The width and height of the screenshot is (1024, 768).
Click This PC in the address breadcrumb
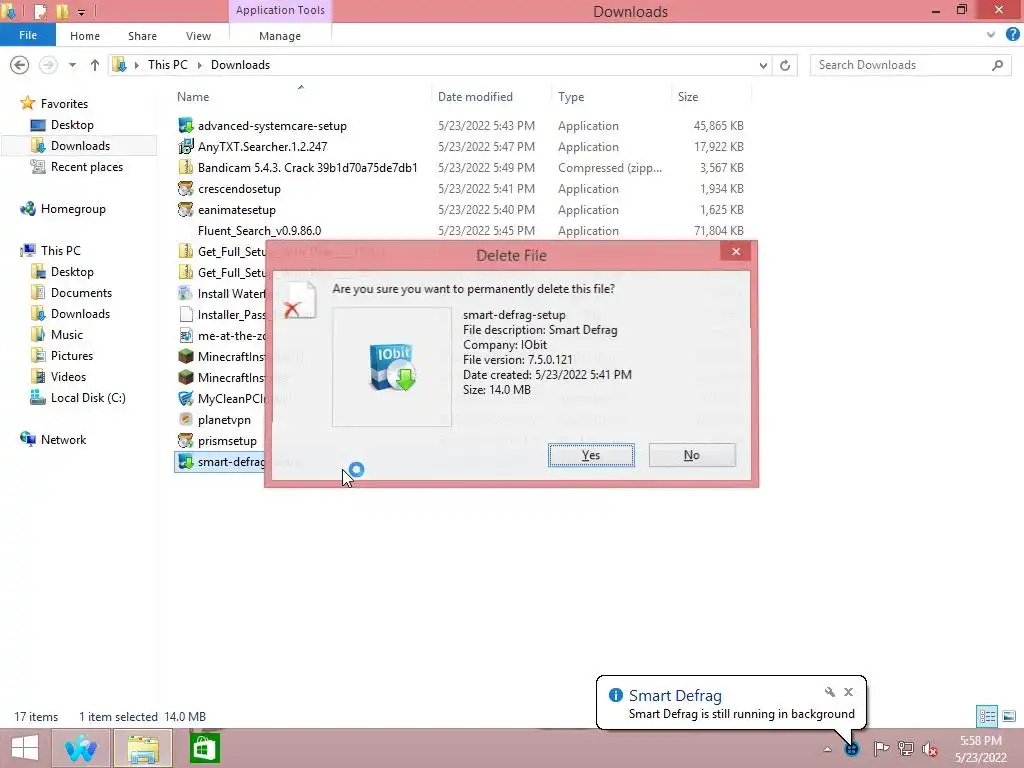point(168,65)
